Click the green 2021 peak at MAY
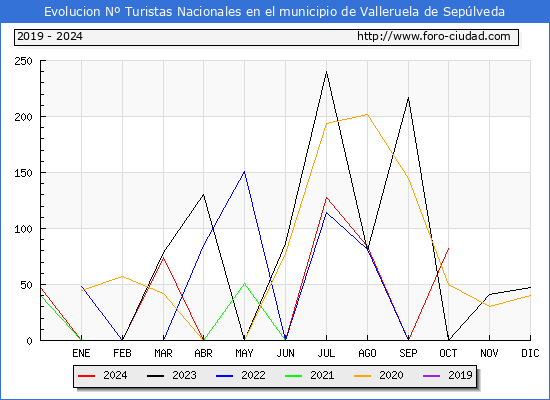Screen dimensions: 550x400 click(x=244, y=284)
